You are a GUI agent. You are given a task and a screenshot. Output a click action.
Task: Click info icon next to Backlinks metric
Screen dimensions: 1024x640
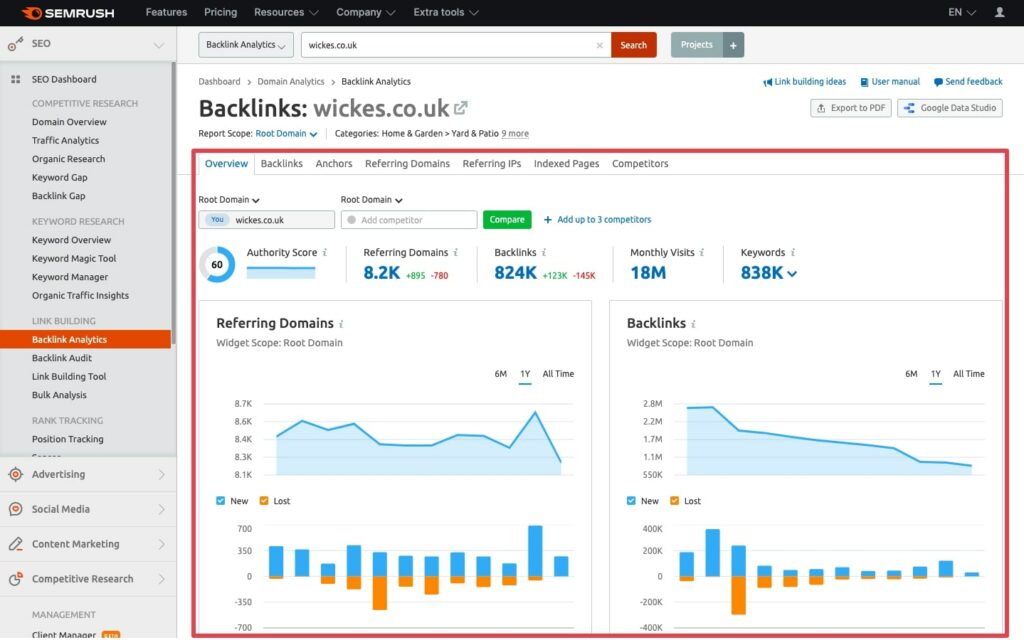coord(543,252)
